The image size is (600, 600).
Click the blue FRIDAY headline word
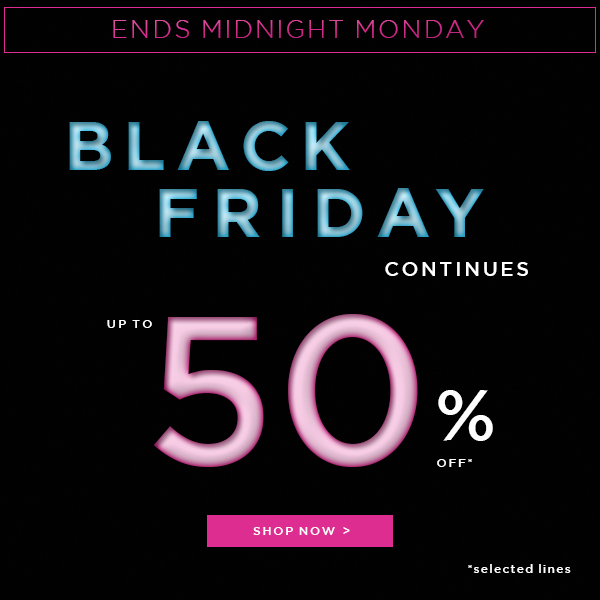322,213
